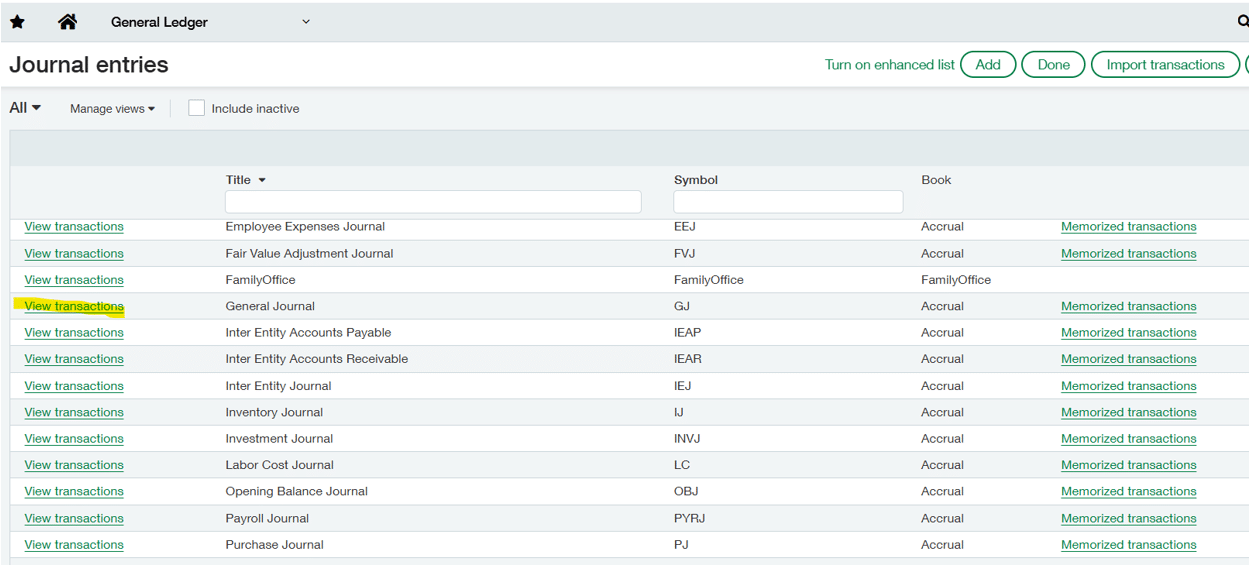This screenshot has height=567, width=1250.
Task: Open Memorized transactions for Inventory Journal
Action: click(1128, 412)
